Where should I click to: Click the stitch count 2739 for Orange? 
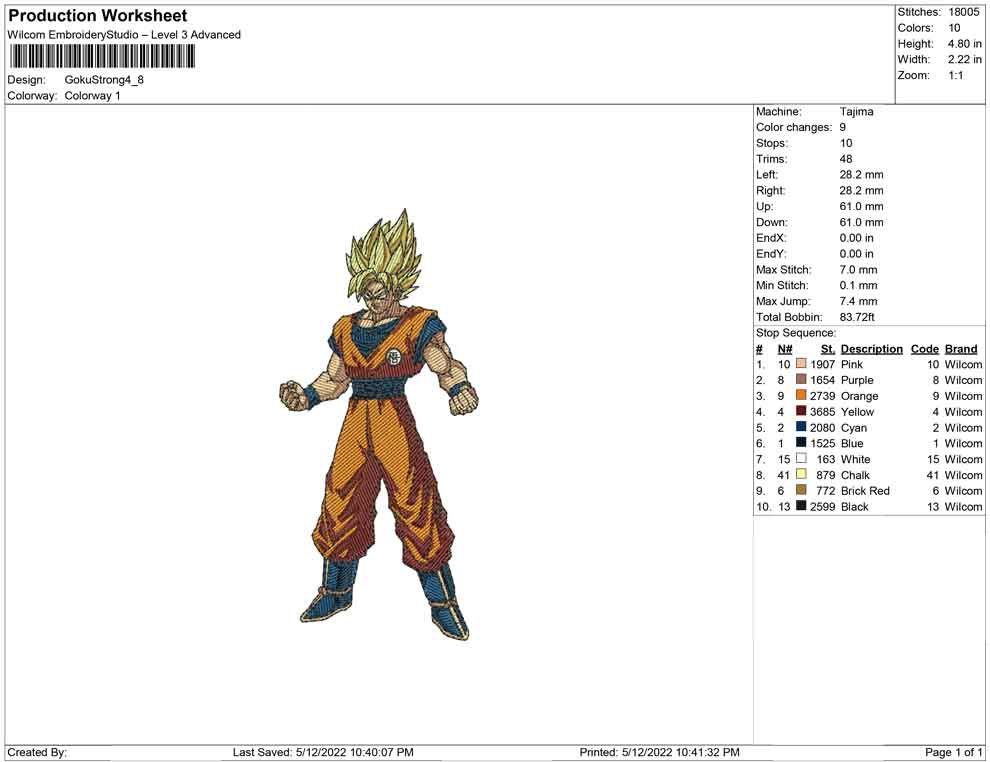822,396
